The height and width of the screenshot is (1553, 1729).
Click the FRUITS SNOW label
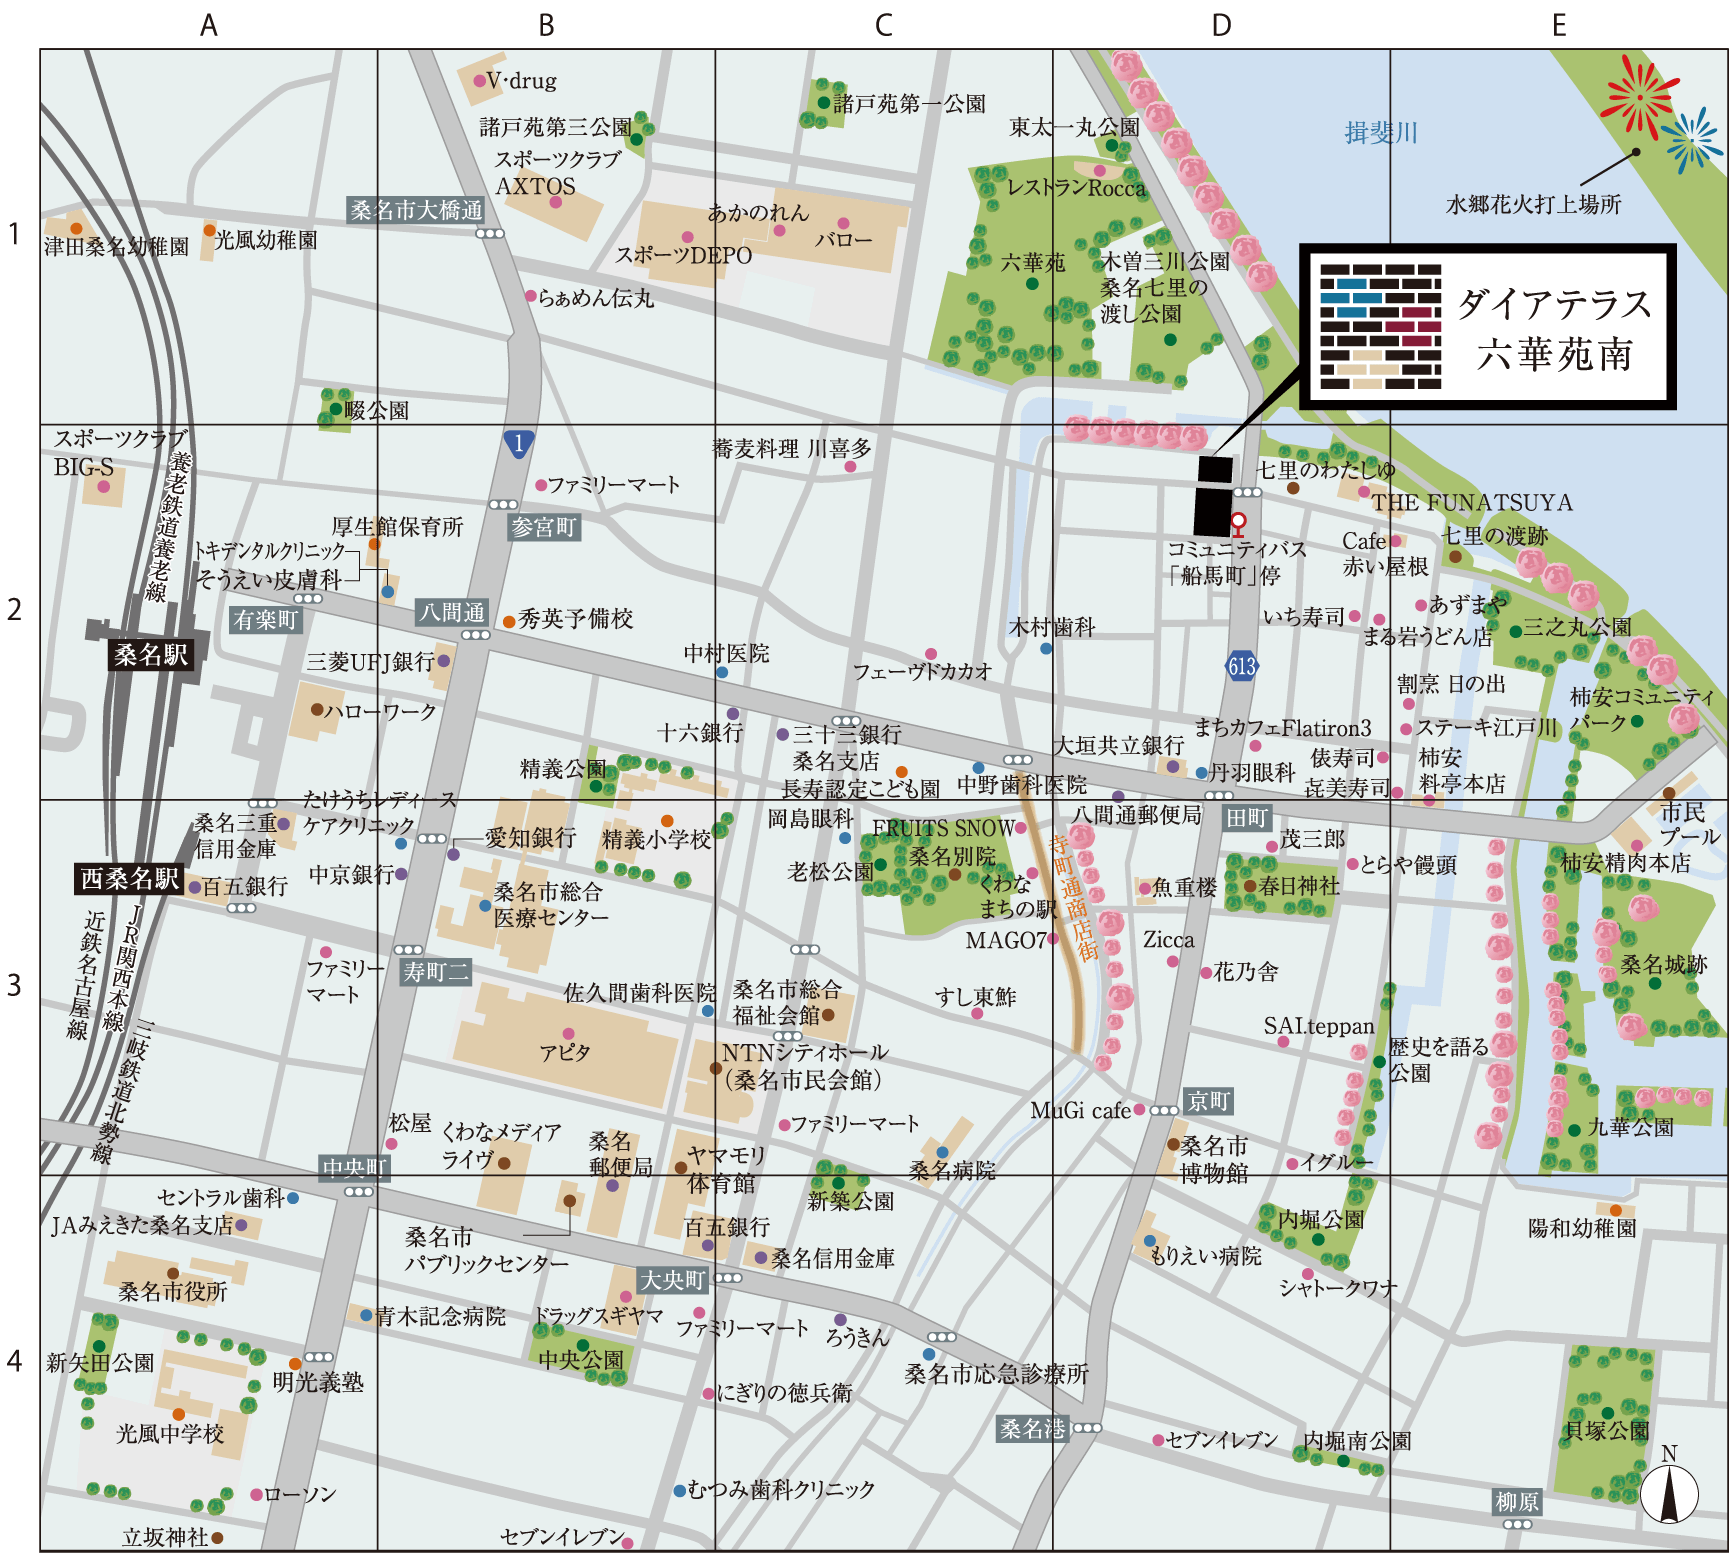[x=943, y=828]
